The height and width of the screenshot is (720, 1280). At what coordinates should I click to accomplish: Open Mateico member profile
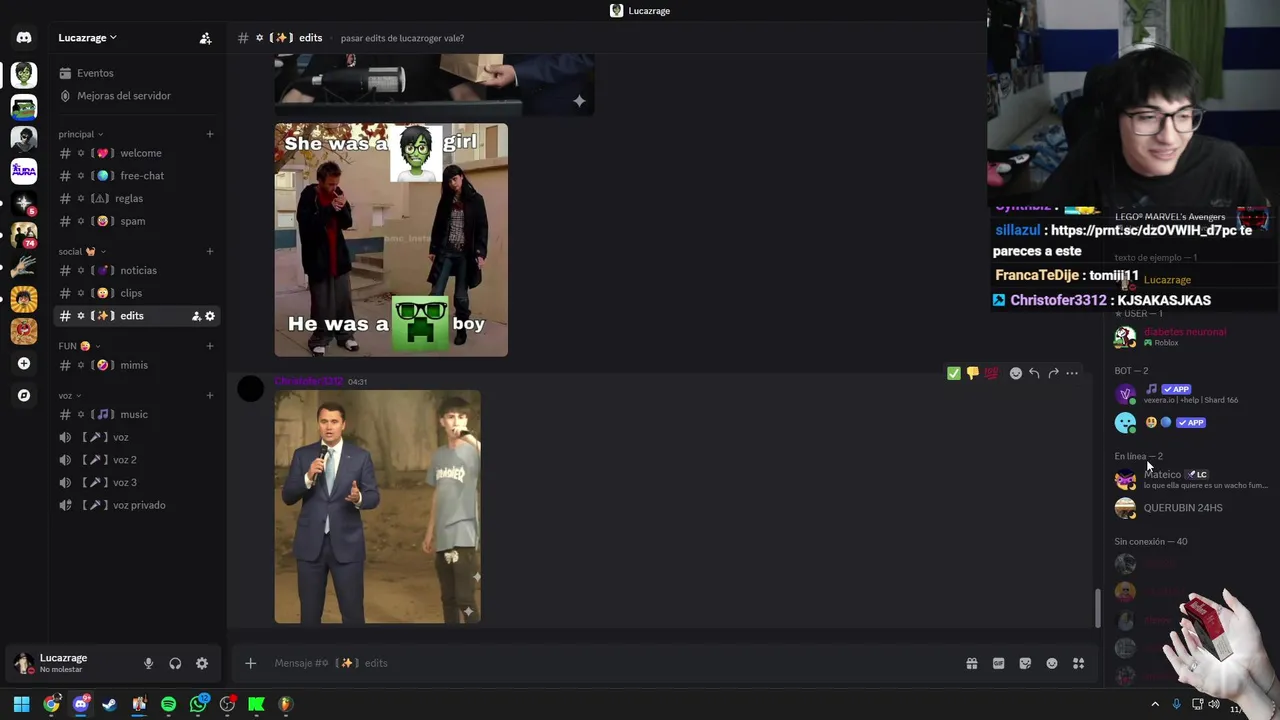click(x=1190, y=479)
